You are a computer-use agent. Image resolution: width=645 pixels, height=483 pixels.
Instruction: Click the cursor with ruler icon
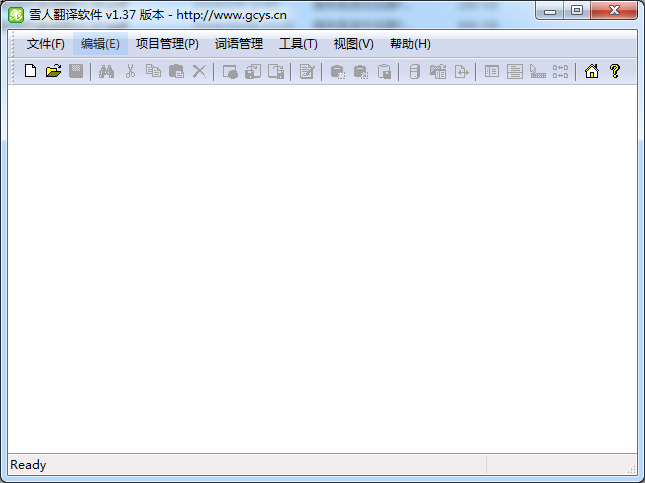point(538,71)
